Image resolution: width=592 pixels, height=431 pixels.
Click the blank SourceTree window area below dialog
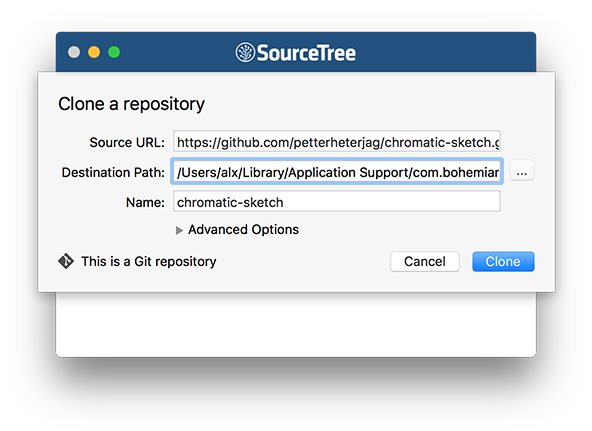pos(296,325)
